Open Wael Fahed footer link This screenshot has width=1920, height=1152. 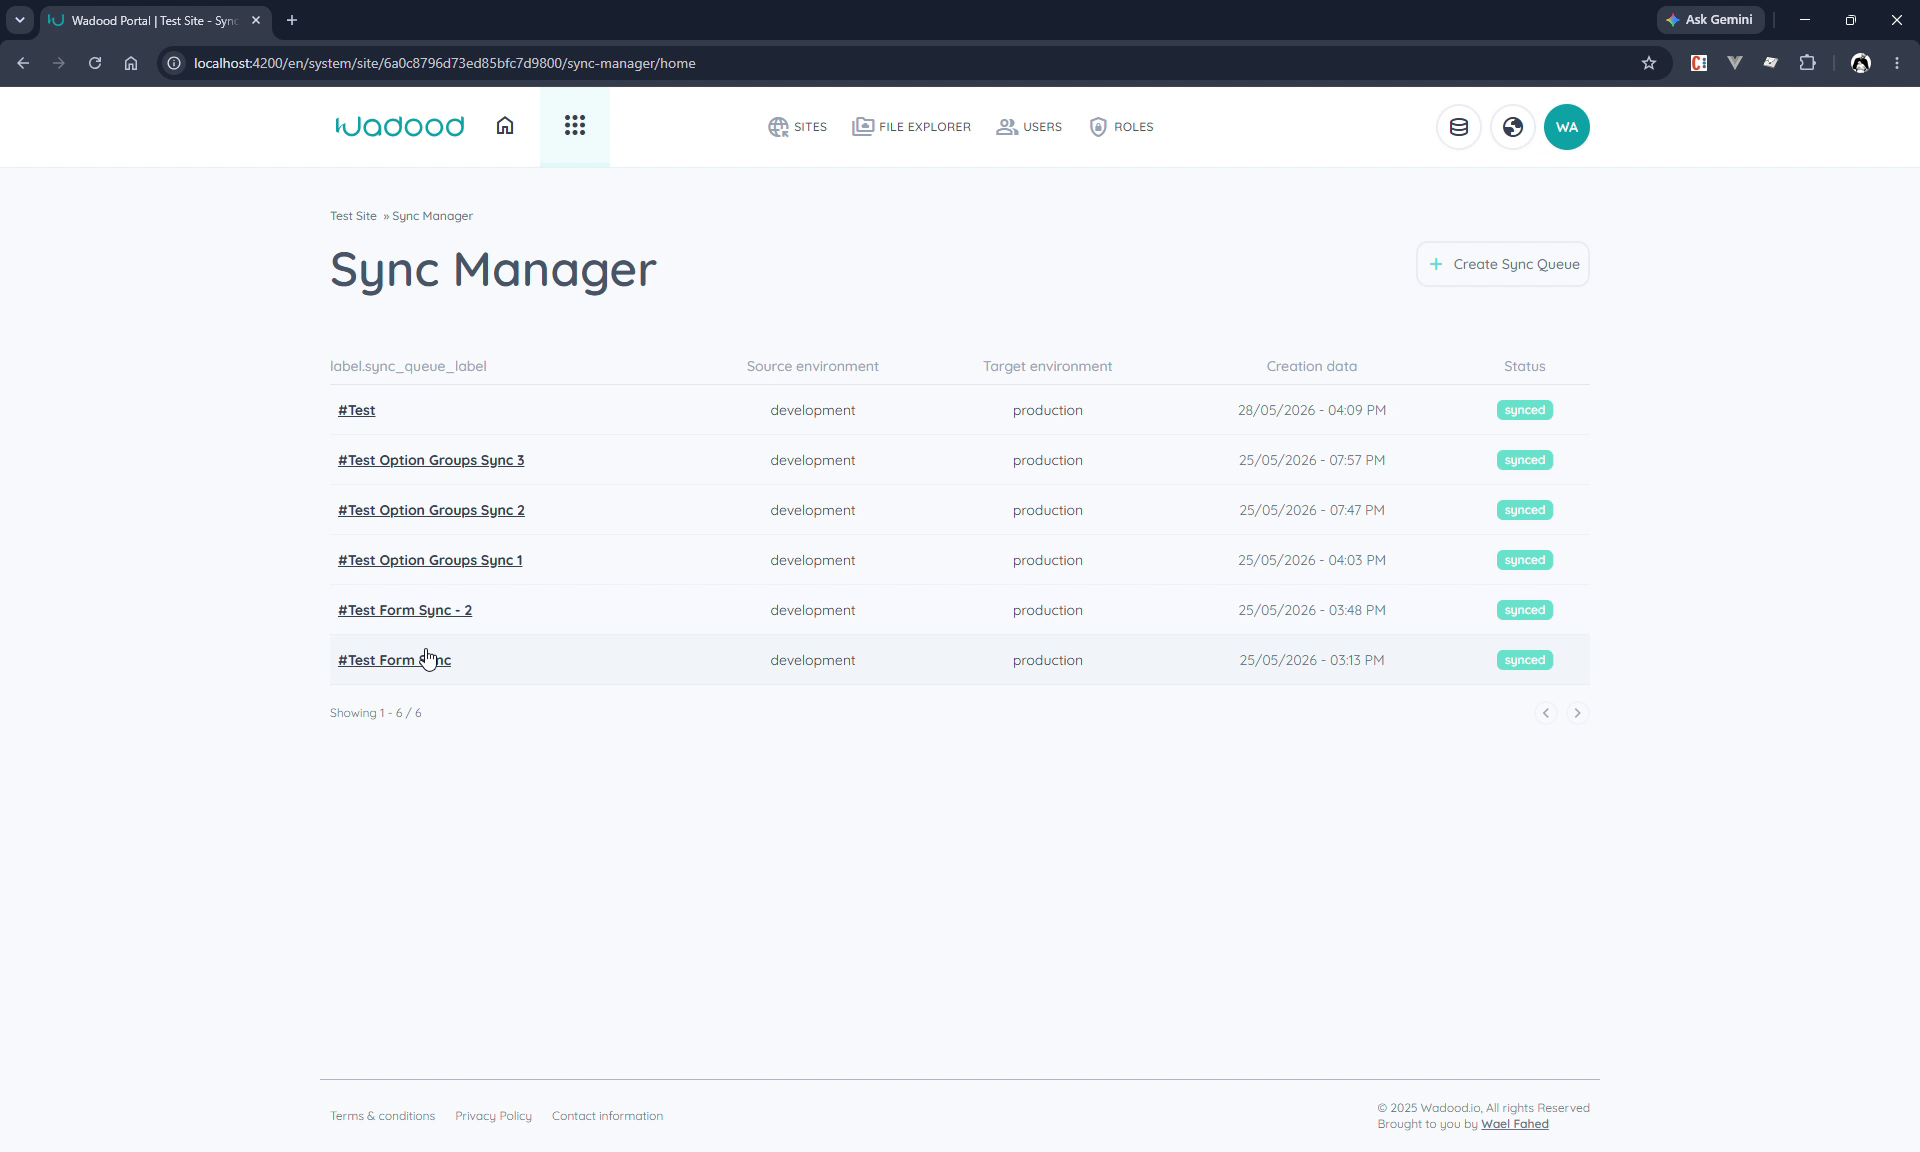tap(1515, 1124)
